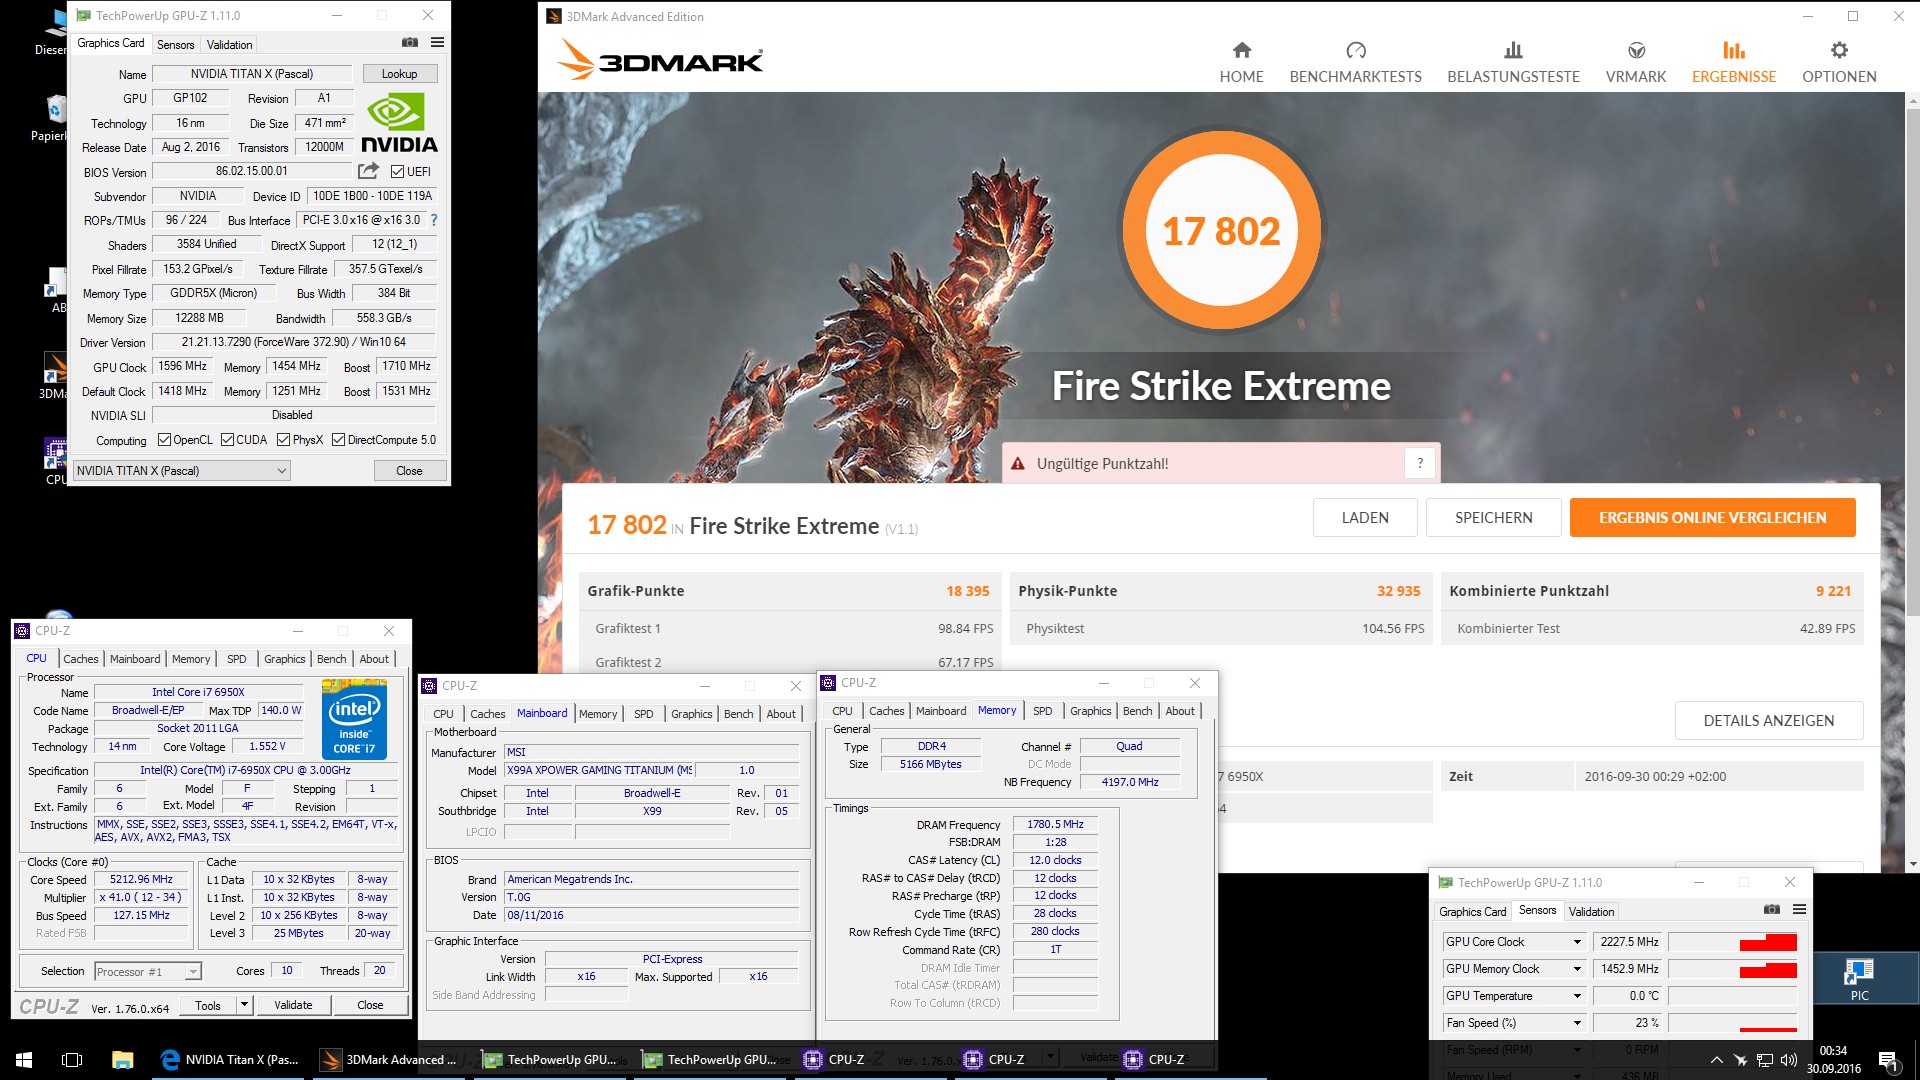Expand the GPU Memory Clock sensor dropdown
The height and width of the screenshot is (1080, 1920).
pyautogui.click(x=1577, y=969)
